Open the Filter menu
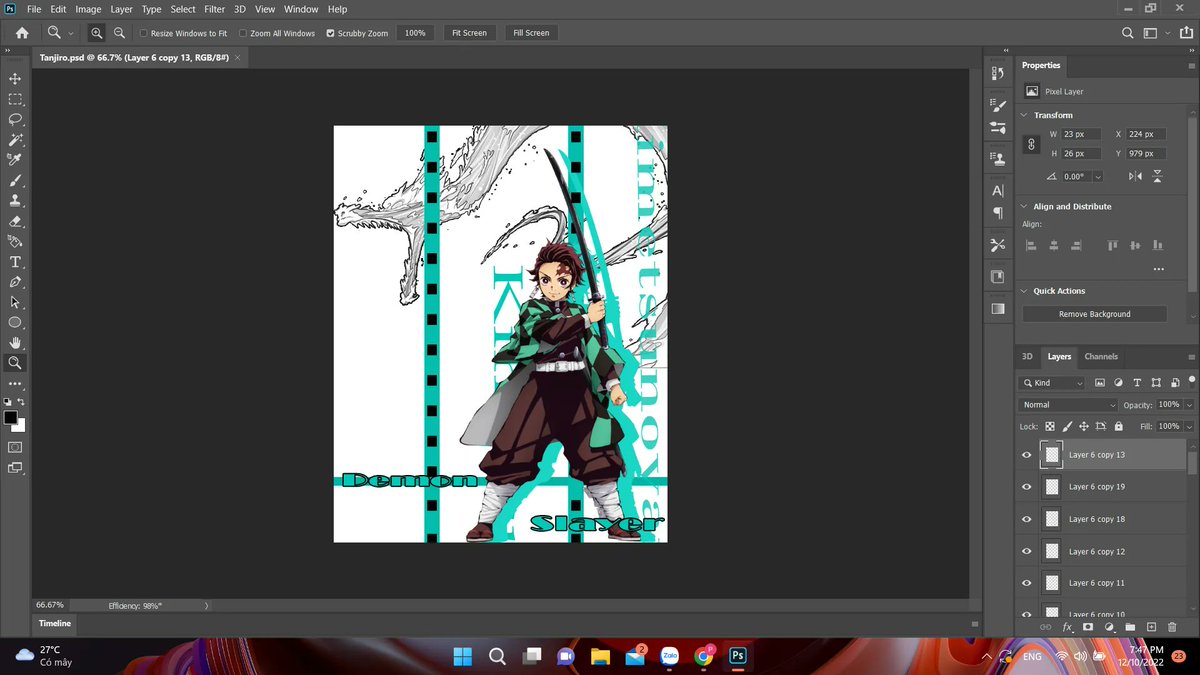Image resolution: width=1200 pixels, height=675 pixels. [x=214, y=9]
